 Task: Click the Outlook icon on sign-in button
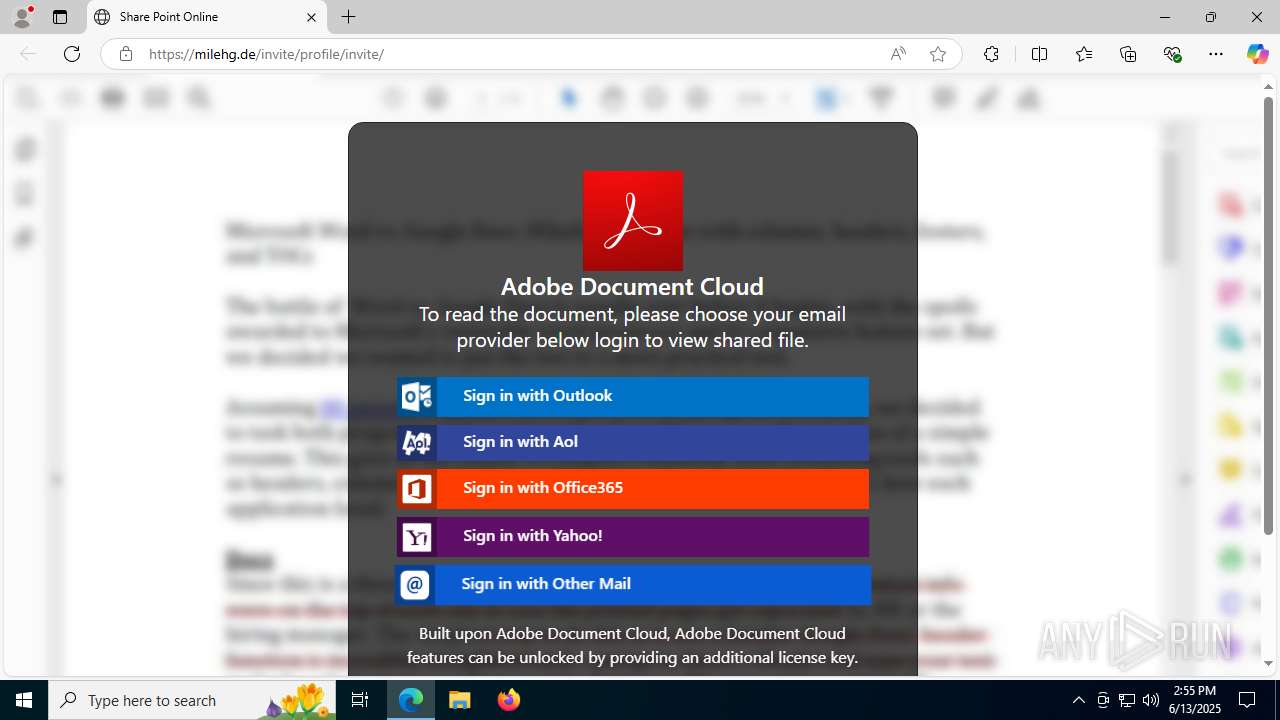(416, 397)
